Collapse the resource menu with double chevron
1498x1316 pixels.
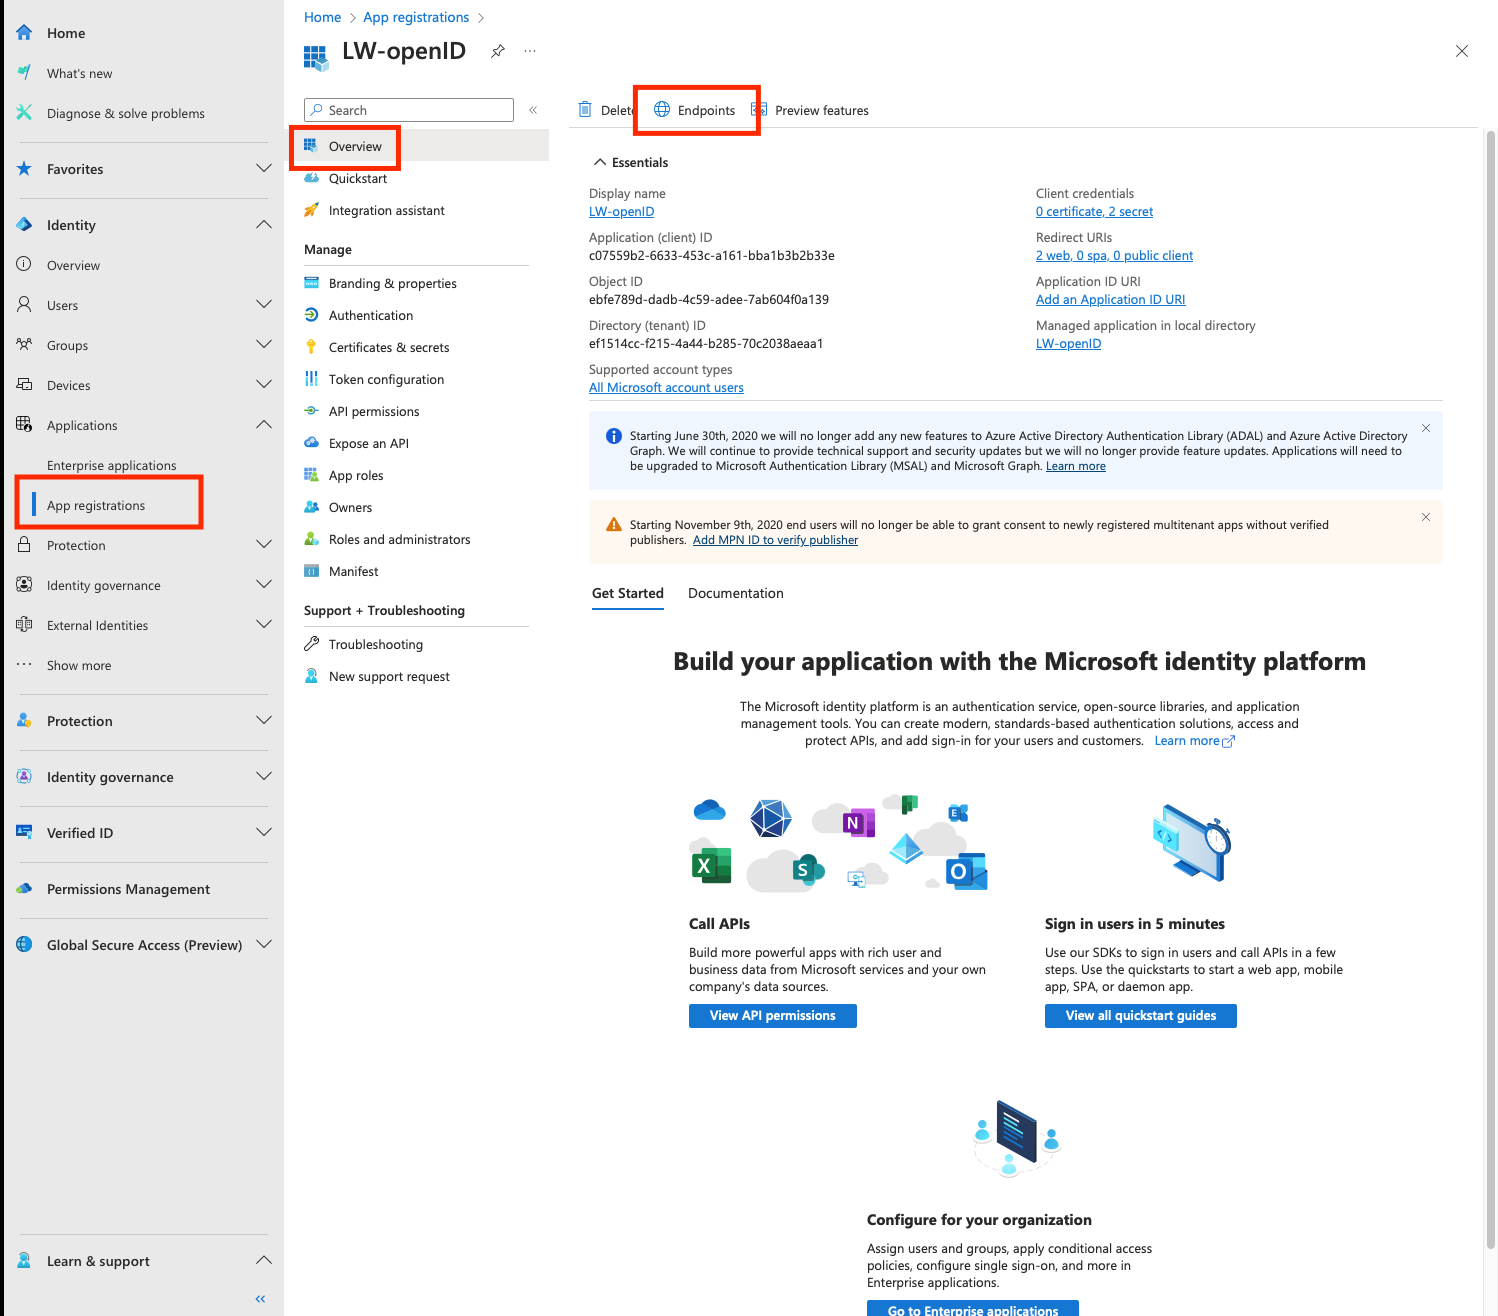(x=533, y=110)
